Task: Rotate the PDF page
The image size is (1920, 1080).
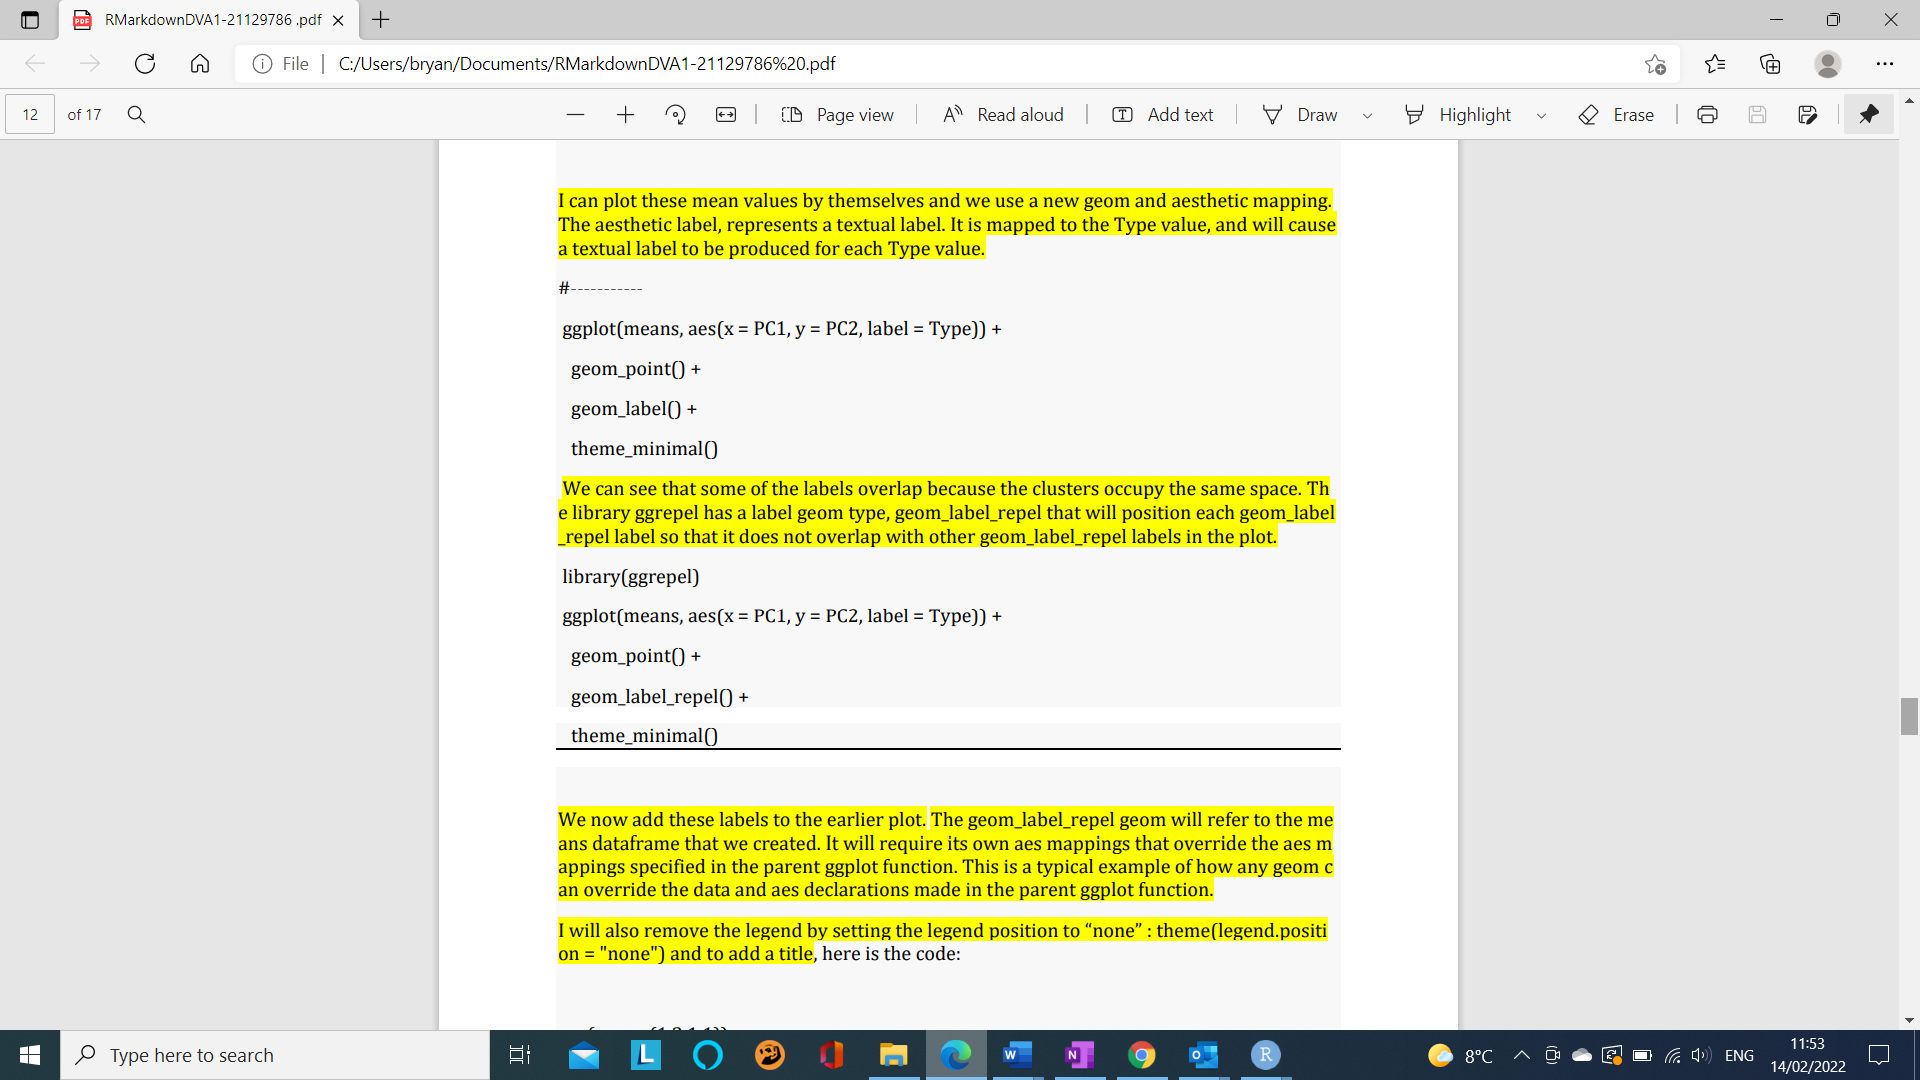Action: 676,114
